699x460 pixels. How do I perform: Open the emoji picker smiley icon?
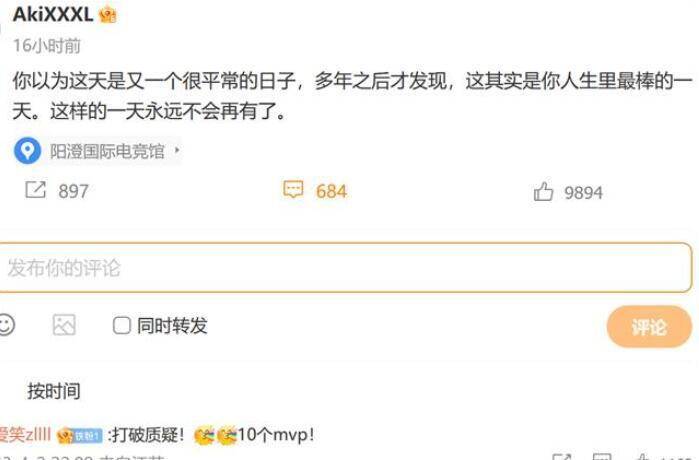pyautogui.click(x=6, y=324)
